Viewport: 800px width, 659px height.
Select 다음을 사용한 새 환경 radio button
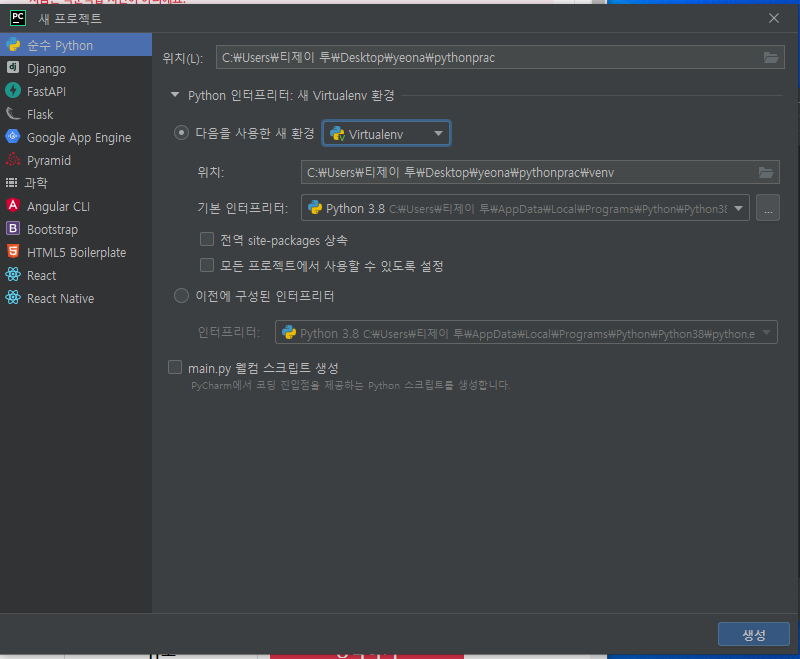pos(181,133)
